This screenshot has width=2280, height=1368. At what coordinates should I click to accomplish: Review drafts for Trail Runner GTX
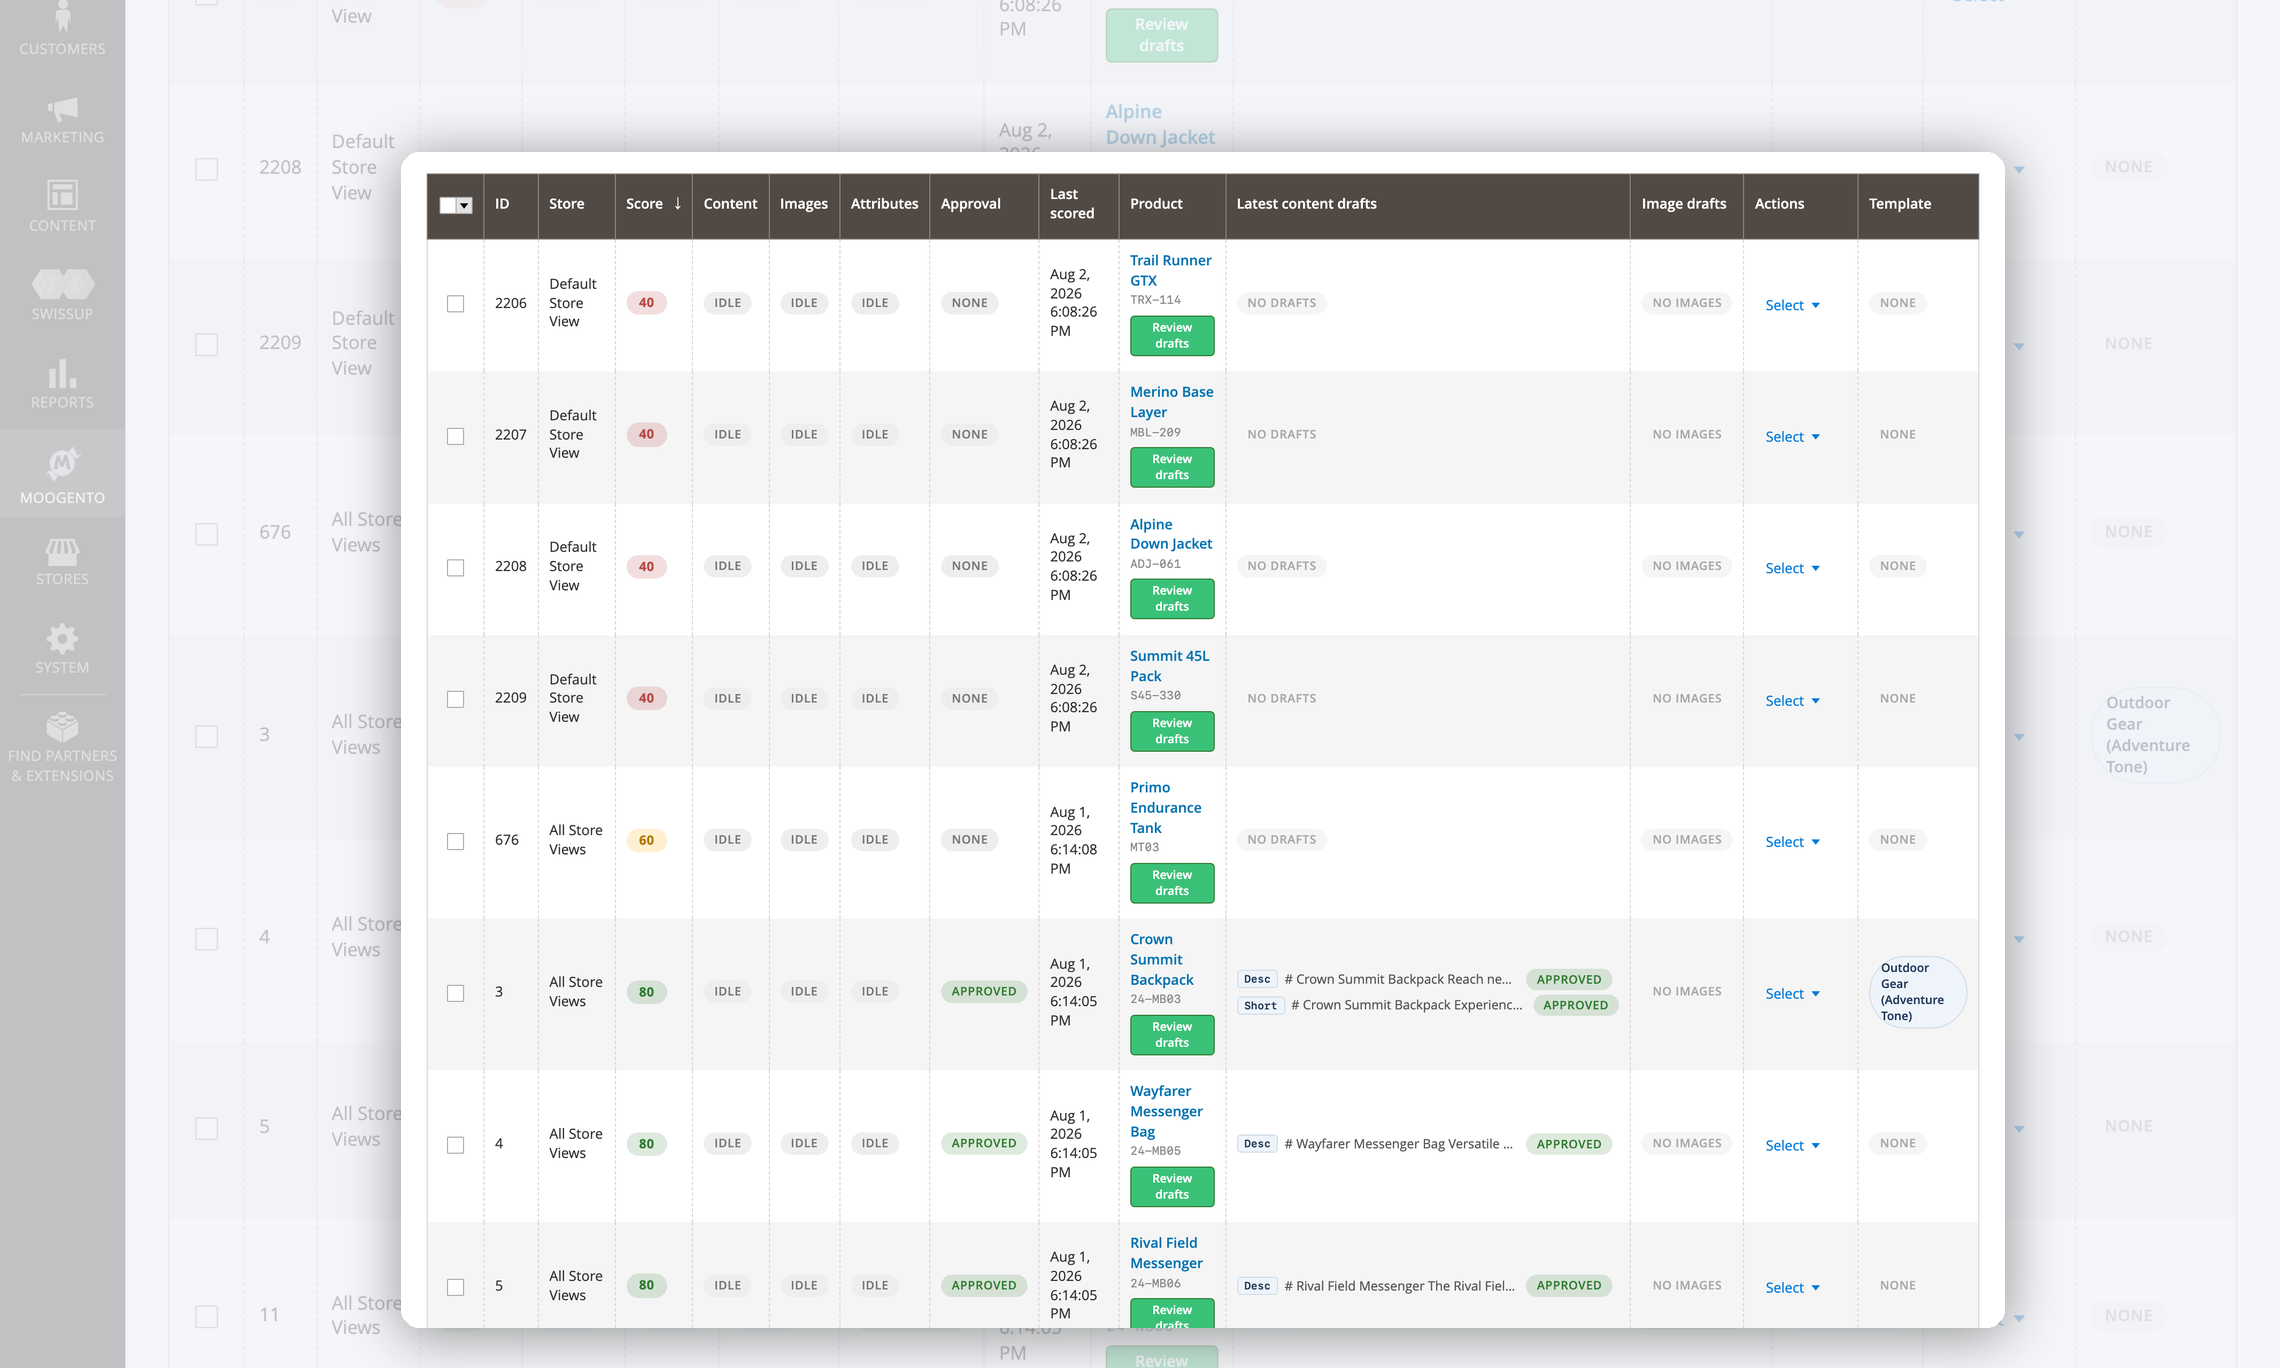(1172, 336)
